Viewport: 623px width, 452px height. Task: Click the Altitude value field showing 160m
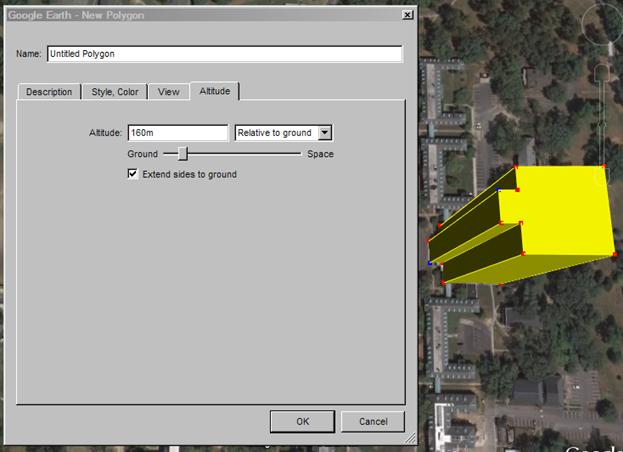pos(178,133)
